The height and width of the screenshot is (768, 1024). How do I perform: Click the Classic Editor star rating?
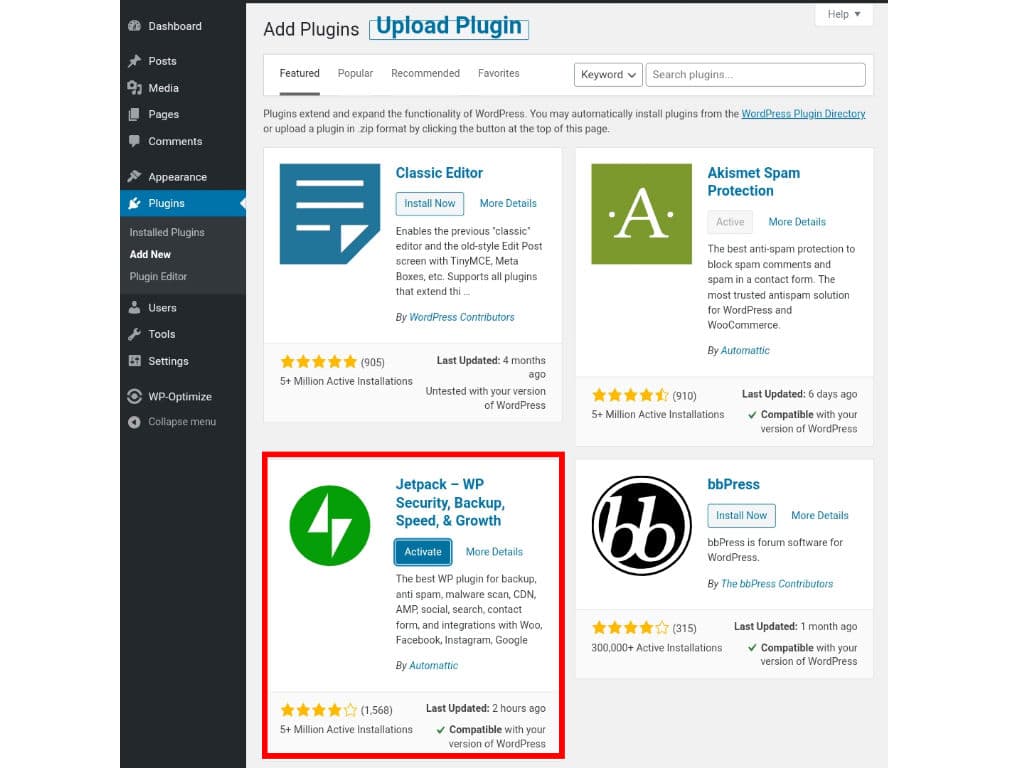point(319,362)
